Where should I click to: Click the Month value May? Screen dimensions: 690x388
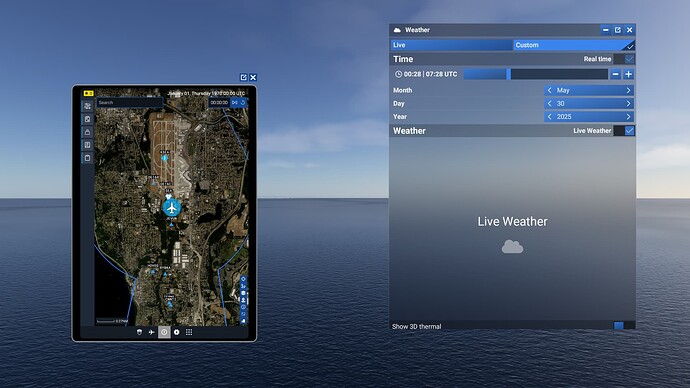click(x=563, y=90)
